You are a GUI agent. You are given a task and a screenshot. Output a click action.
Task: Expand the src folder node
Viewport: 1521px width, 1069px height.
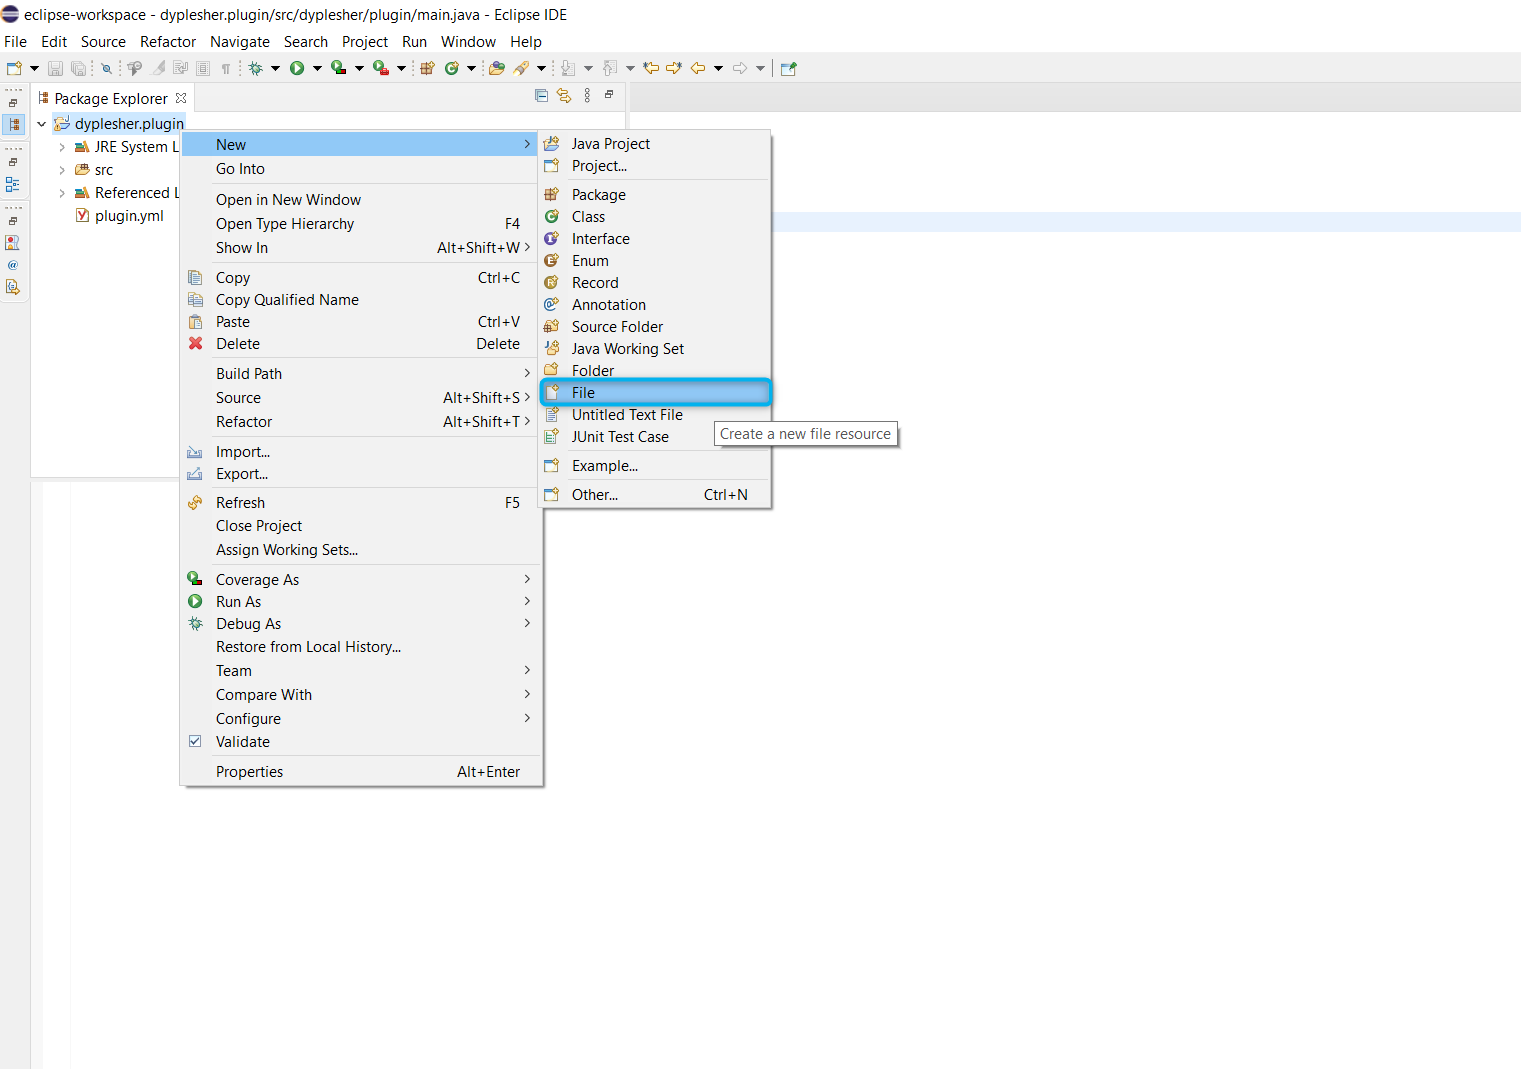[62, 170]
